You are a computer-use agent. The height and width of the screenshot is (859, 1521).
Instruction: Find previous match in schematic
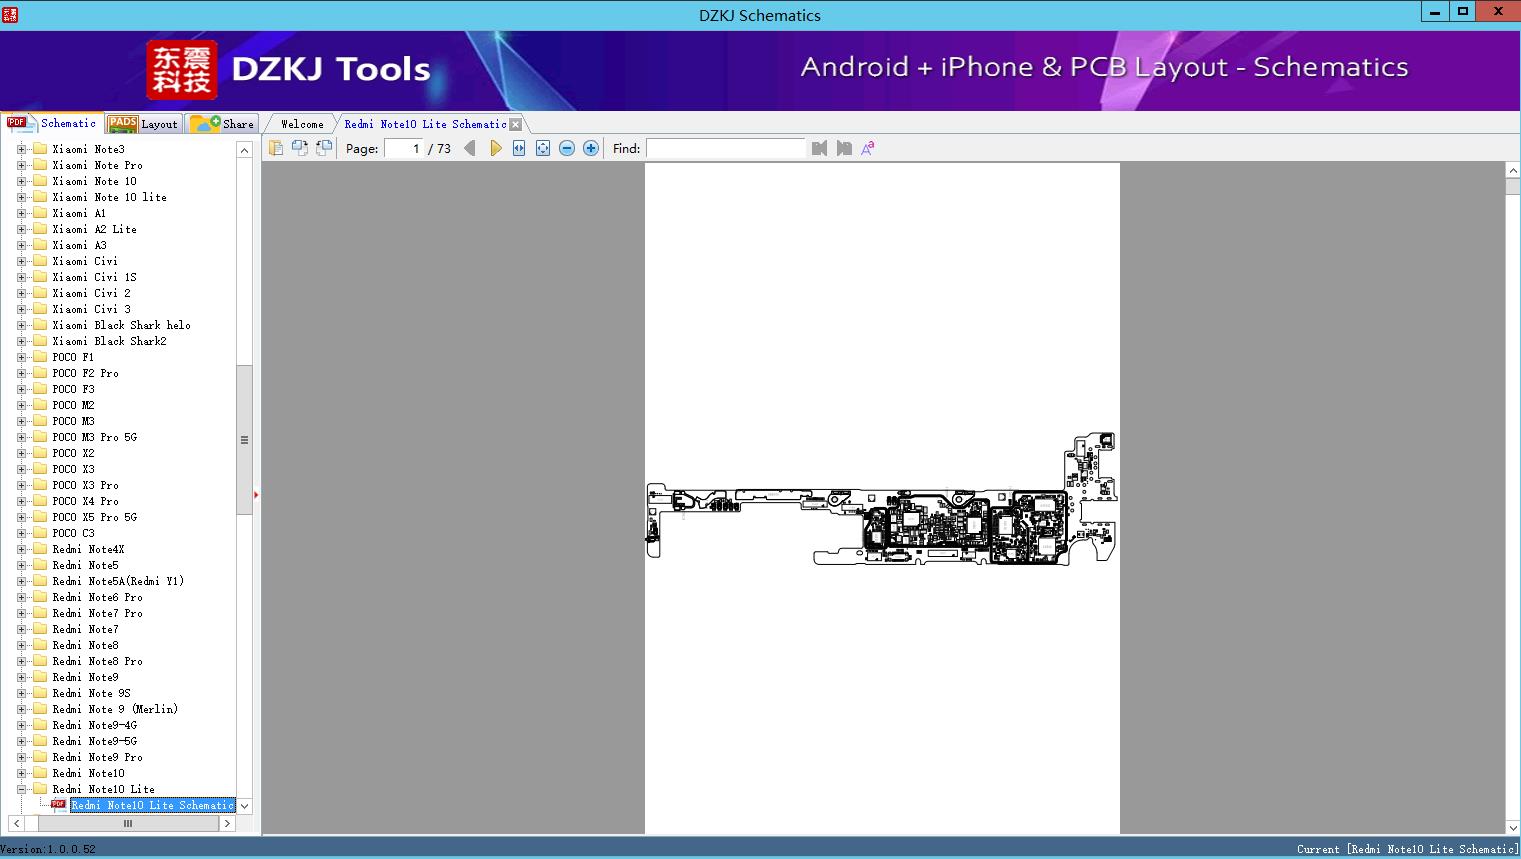click(x=820, y=148)
